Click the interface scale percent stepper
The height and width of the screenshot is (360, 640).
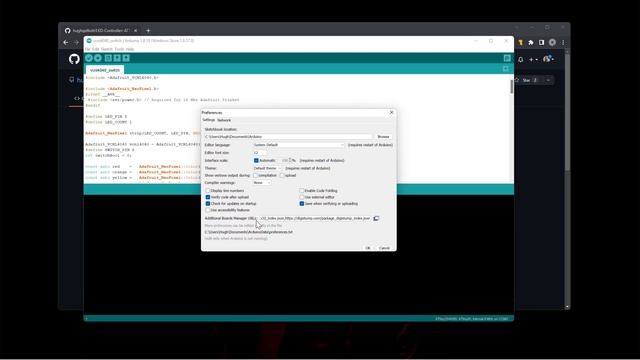[289, 160]
